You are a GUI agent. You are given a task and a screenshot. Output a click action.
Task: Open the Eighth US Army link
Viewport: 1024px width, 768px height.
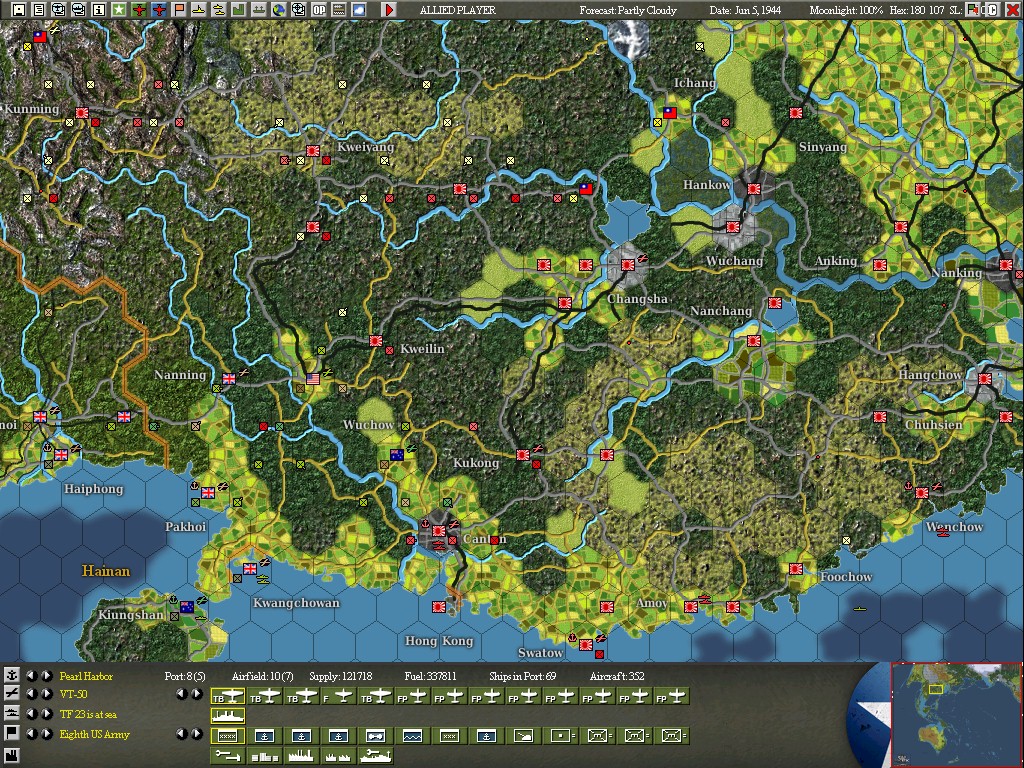click(95, 735)
